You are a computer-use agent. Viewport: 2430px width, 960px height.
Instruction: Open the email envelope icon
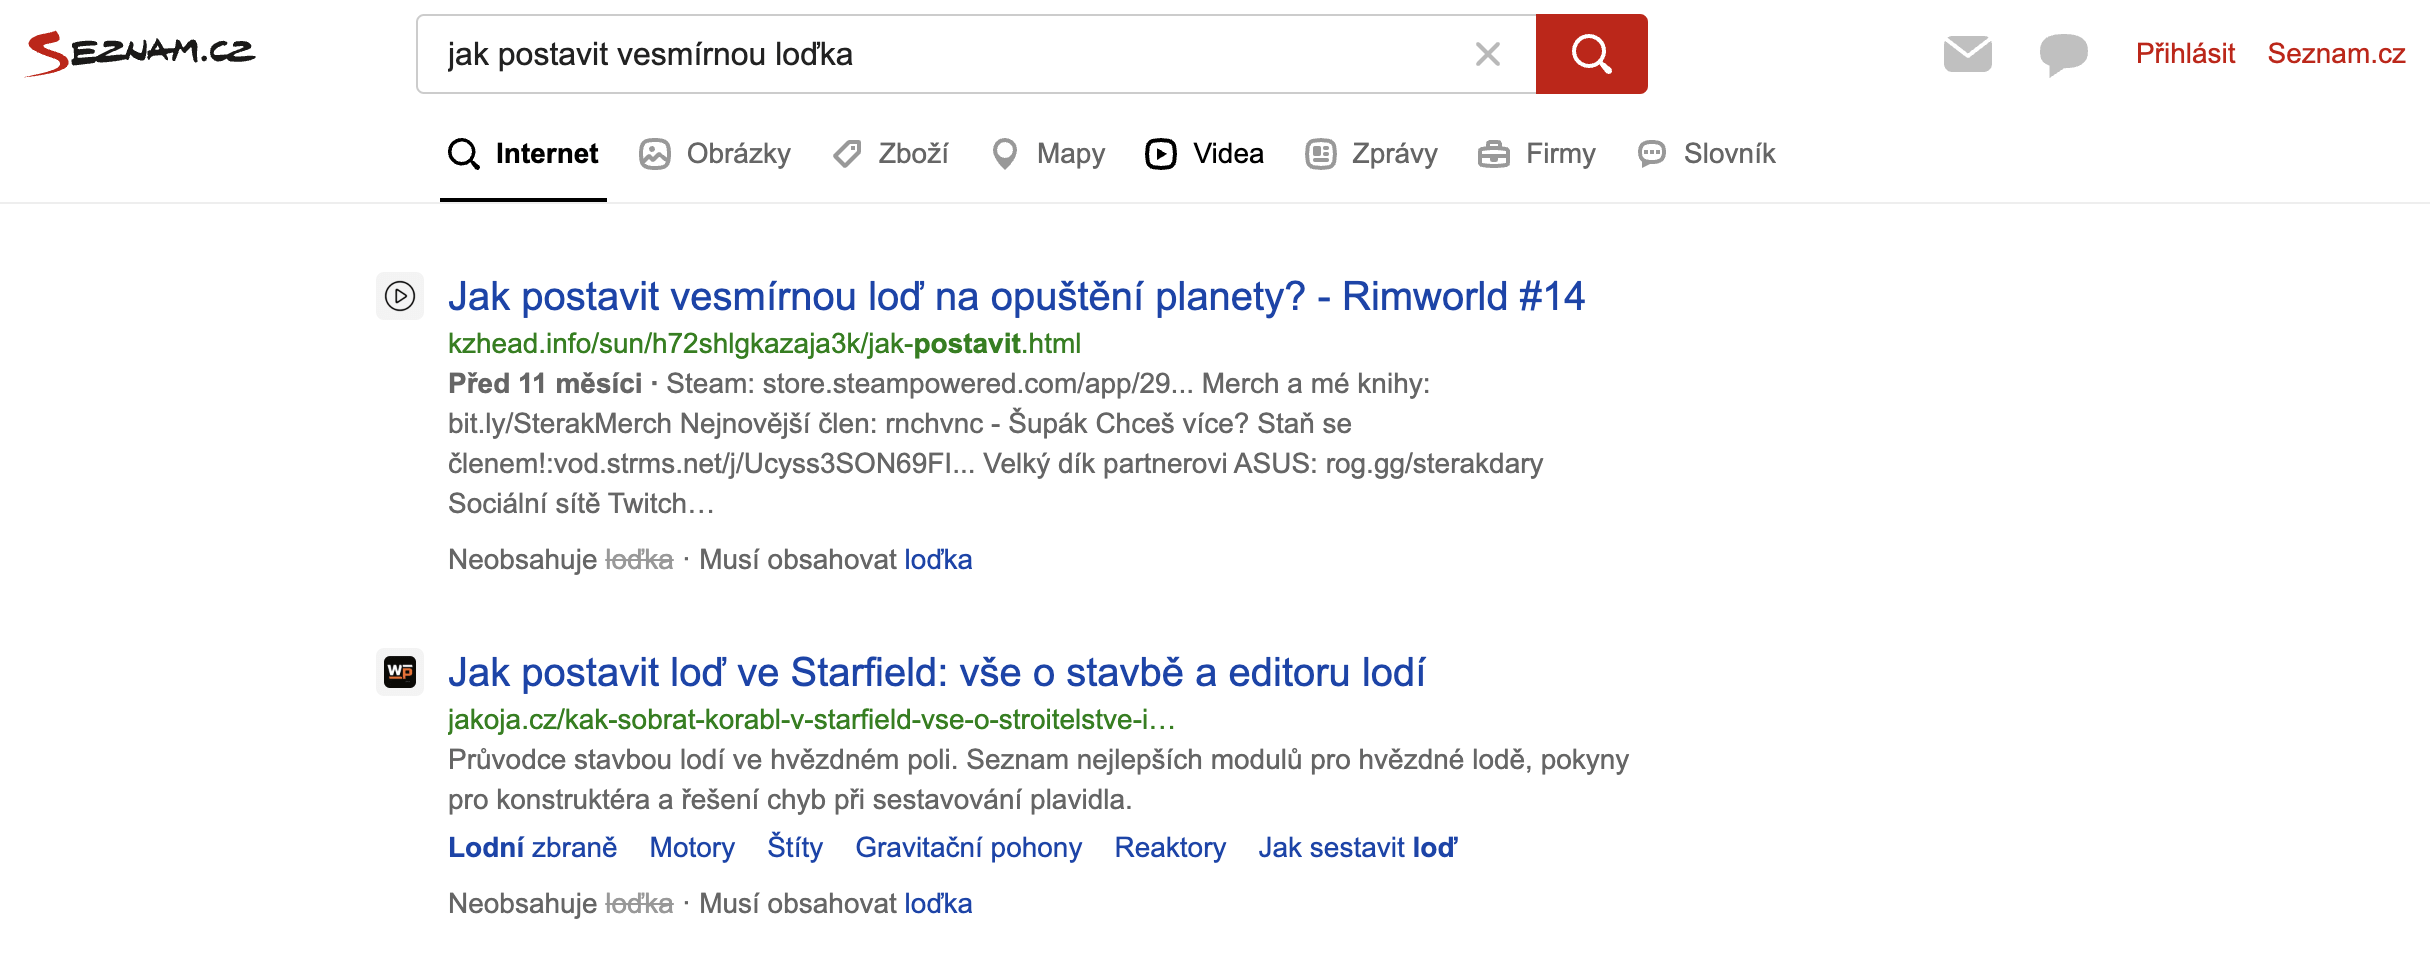tap(1967, 54)
